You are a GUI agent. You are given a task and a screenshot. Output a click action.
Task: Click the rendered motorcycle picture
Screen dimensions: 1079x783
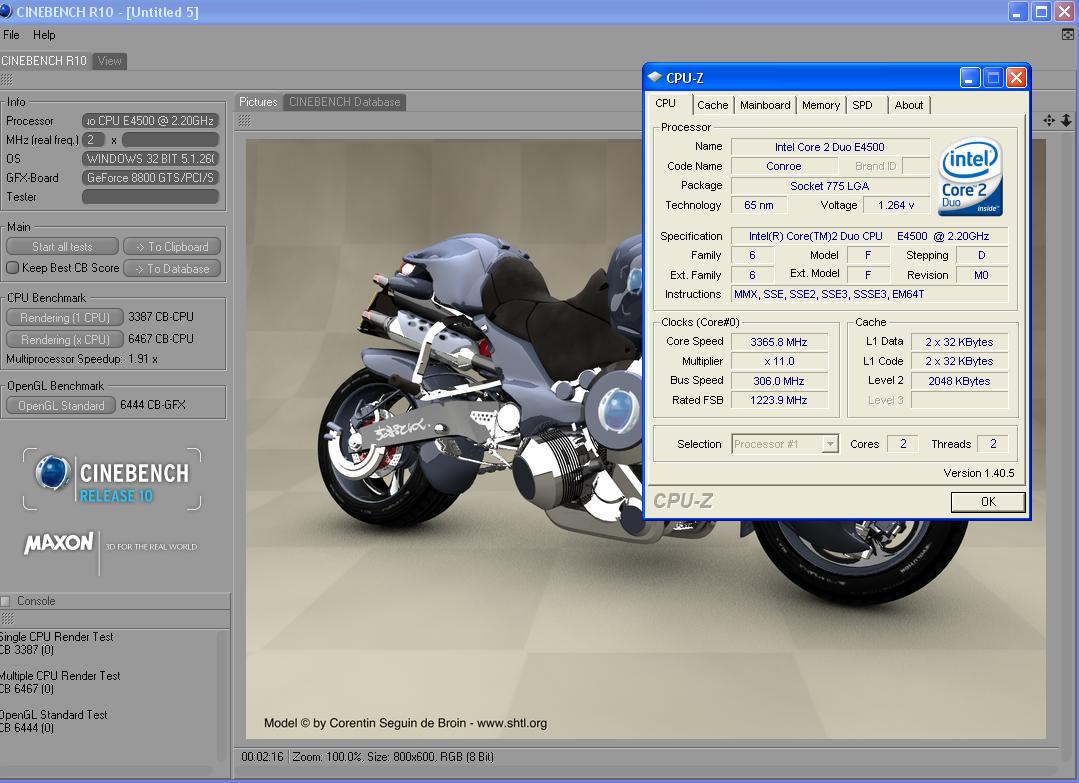645,439
